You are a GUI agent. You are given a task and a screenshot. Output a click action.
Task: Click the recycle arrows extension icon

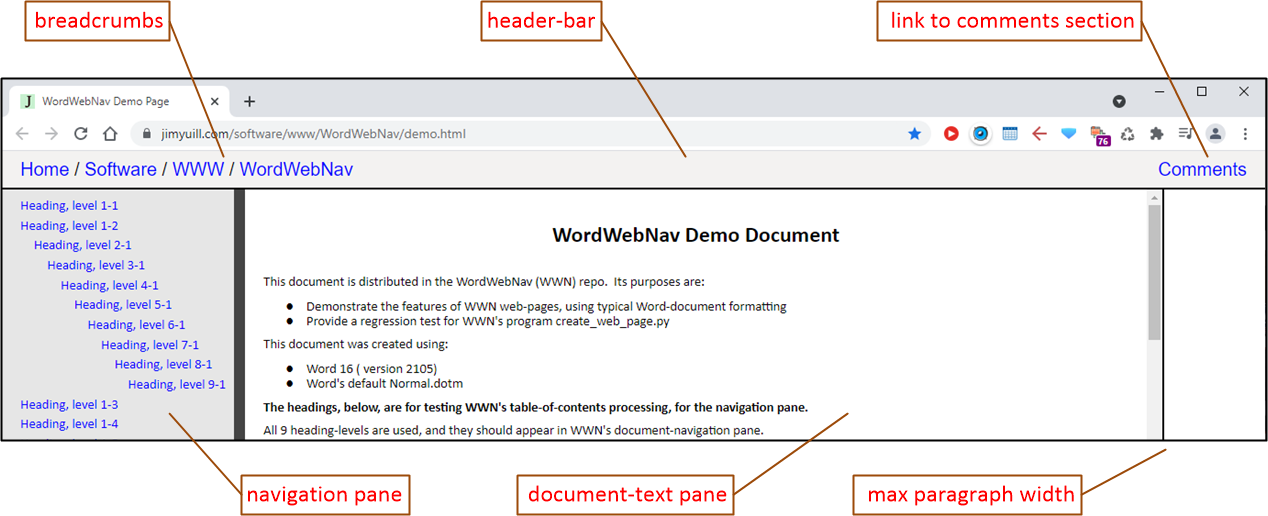point(1128,134)
